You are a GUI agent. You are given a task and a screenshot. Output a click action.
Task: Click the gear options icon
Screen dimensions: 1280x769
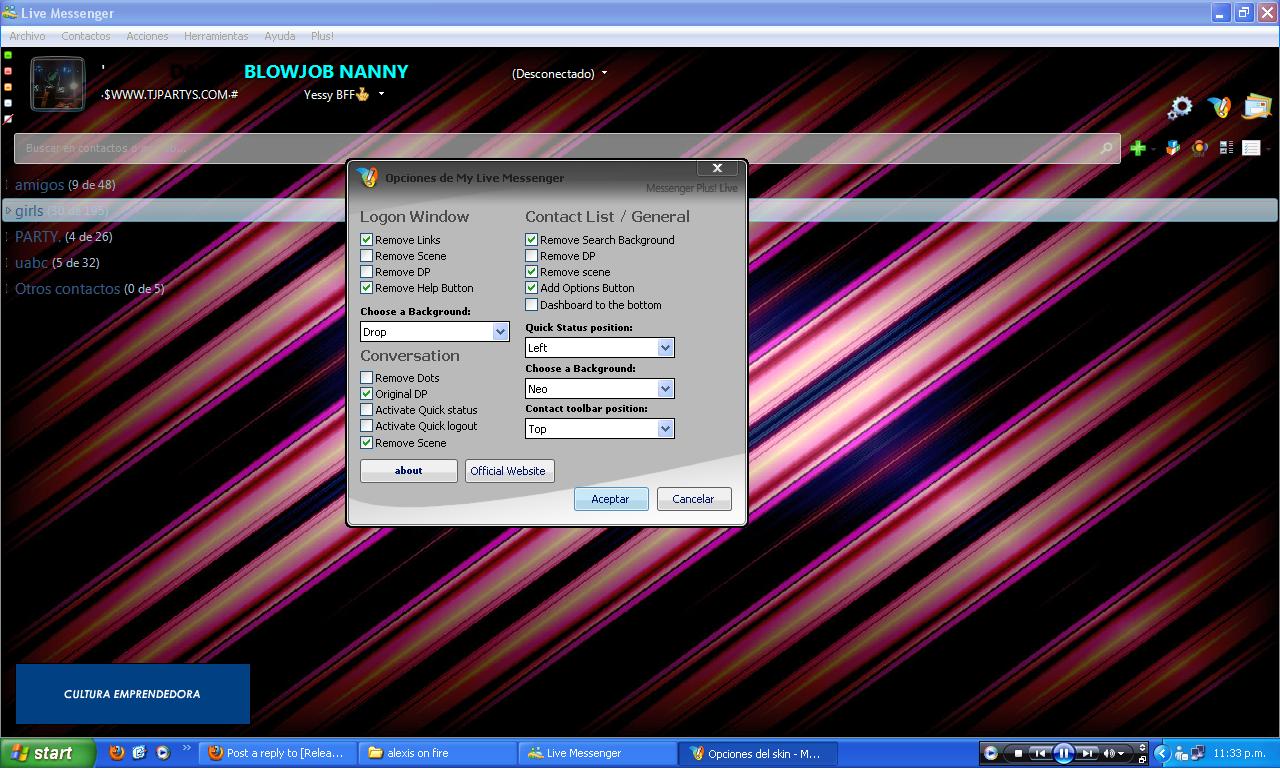click(x=1181, y=107)
